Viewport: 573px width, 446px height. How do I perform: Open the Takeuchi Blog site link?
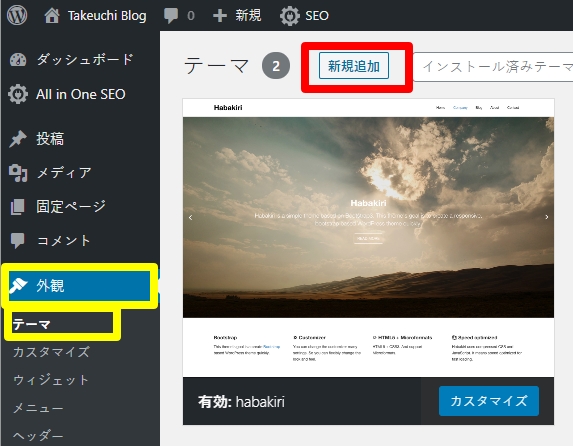pos(107,16)
